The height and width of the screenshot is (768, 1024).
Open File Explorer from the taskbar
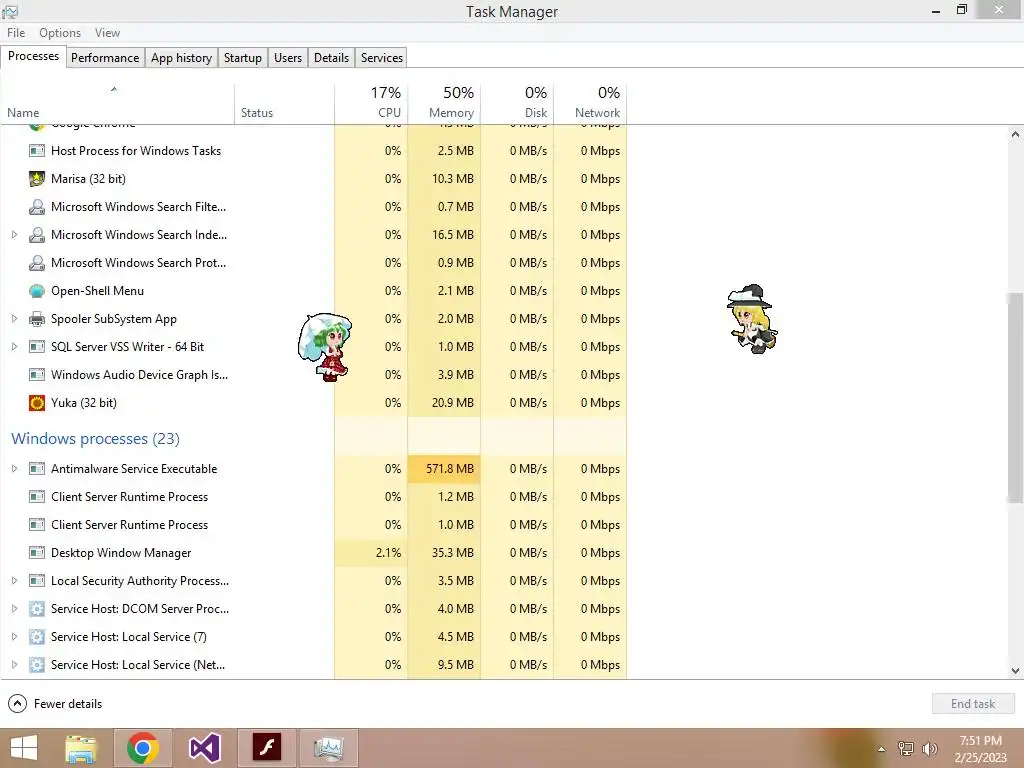pos(82,748)
